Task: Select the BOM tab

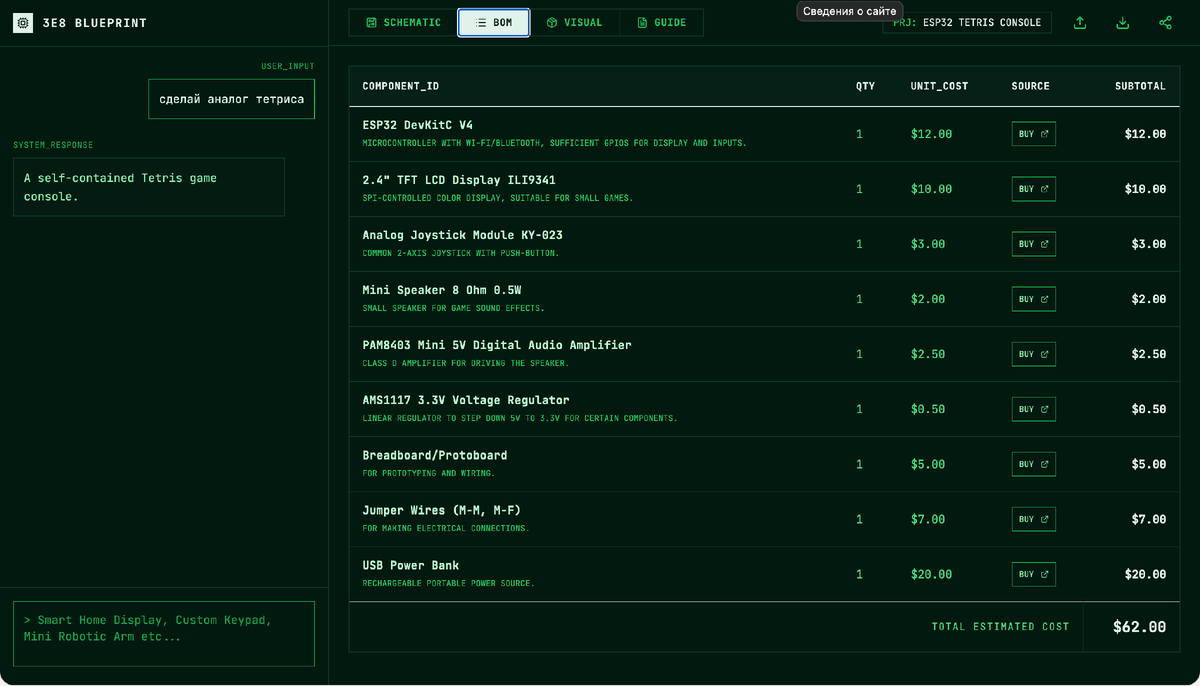Action: (x=493, y=22)
